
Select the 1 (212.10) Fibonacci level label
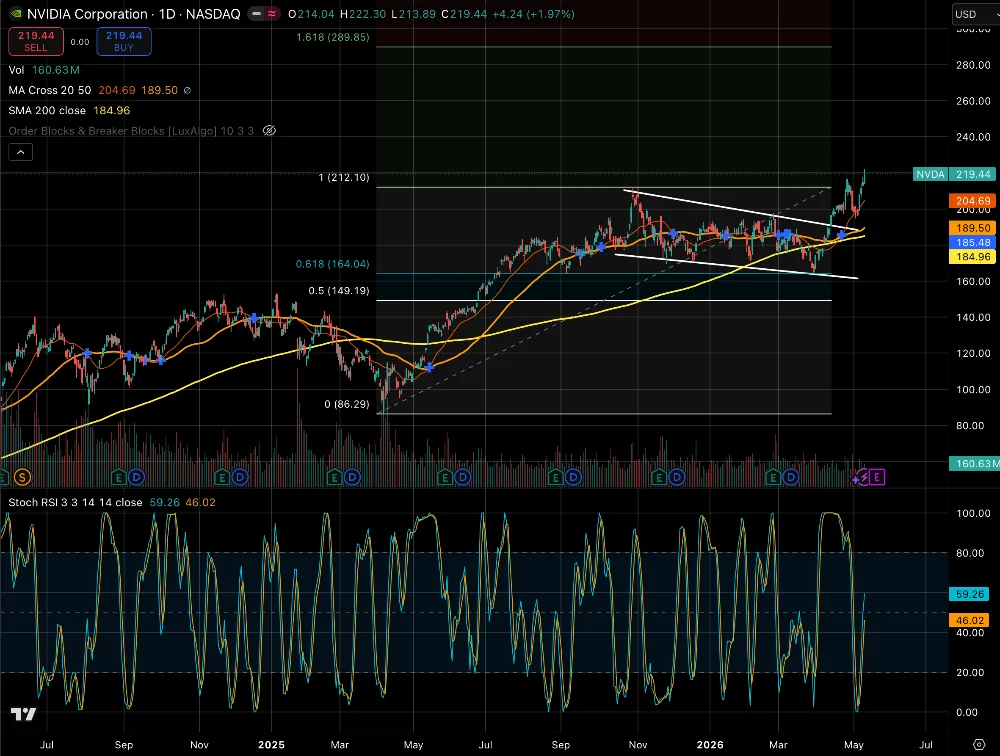(x=344, y=177)
